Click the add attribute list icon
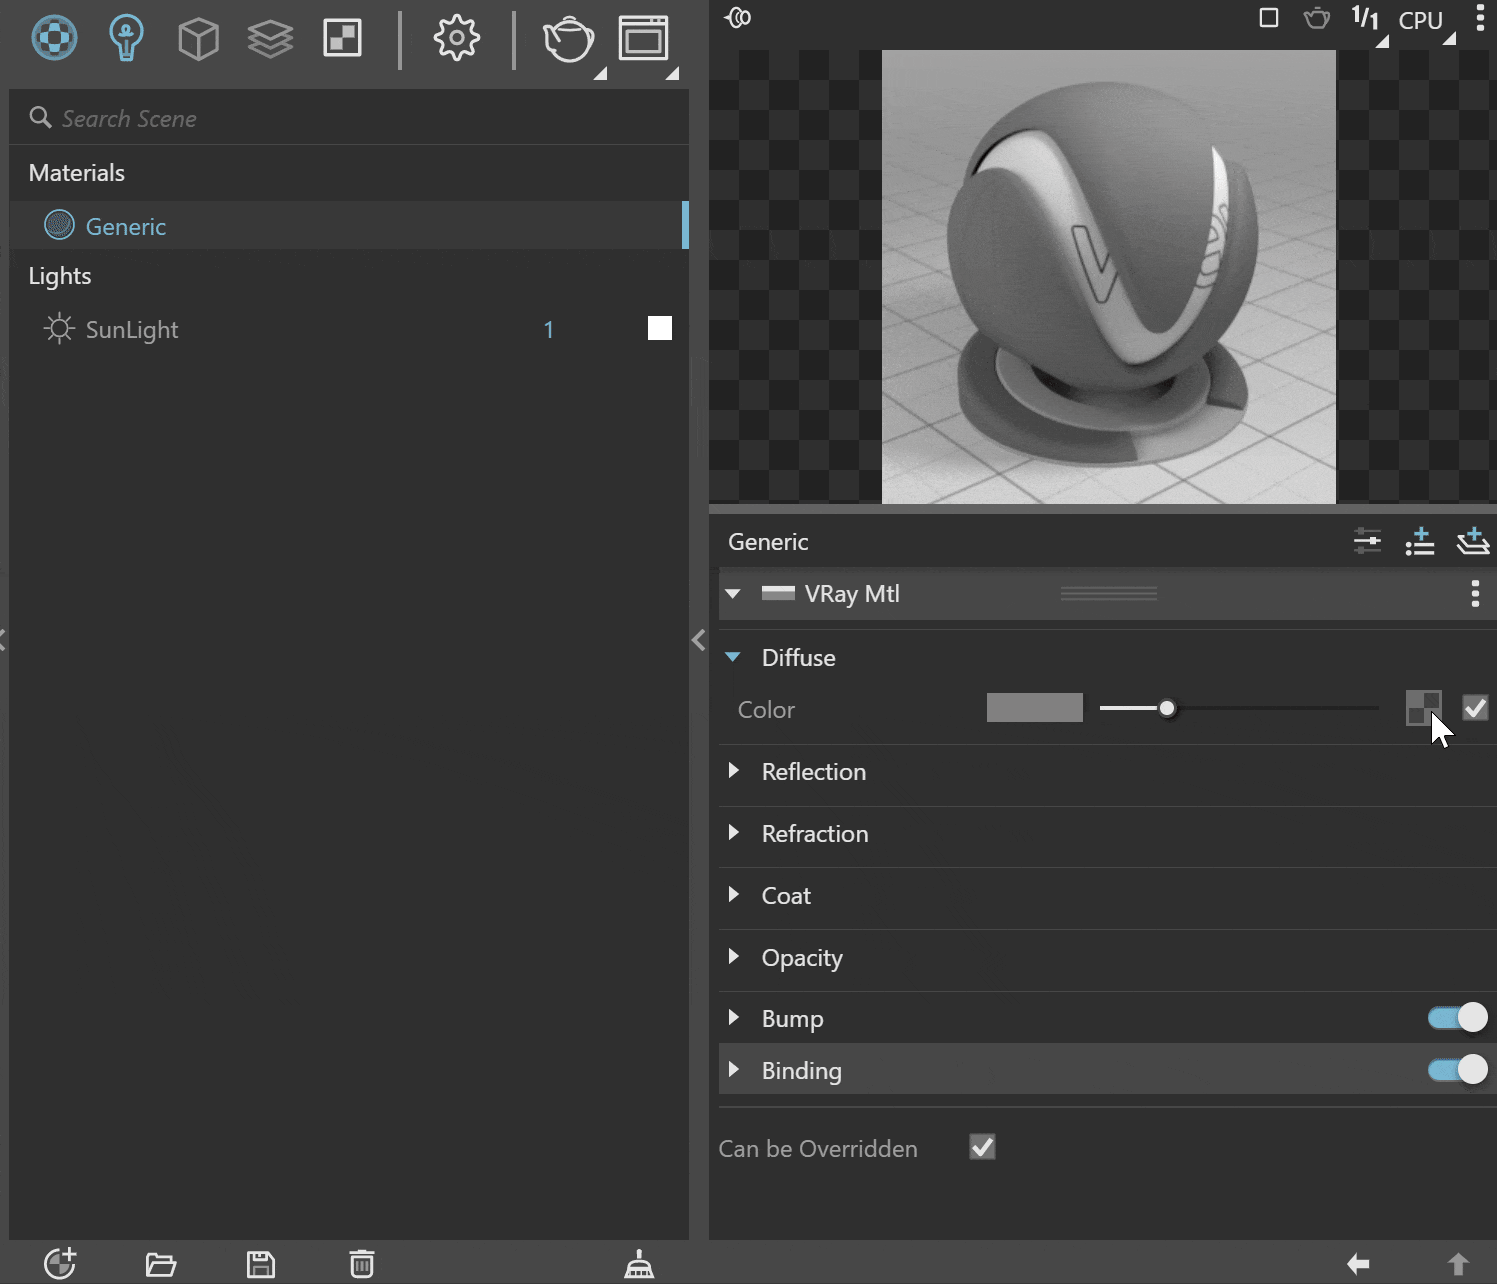This screenshot has width=1497, height=1284. (1420, 542)
